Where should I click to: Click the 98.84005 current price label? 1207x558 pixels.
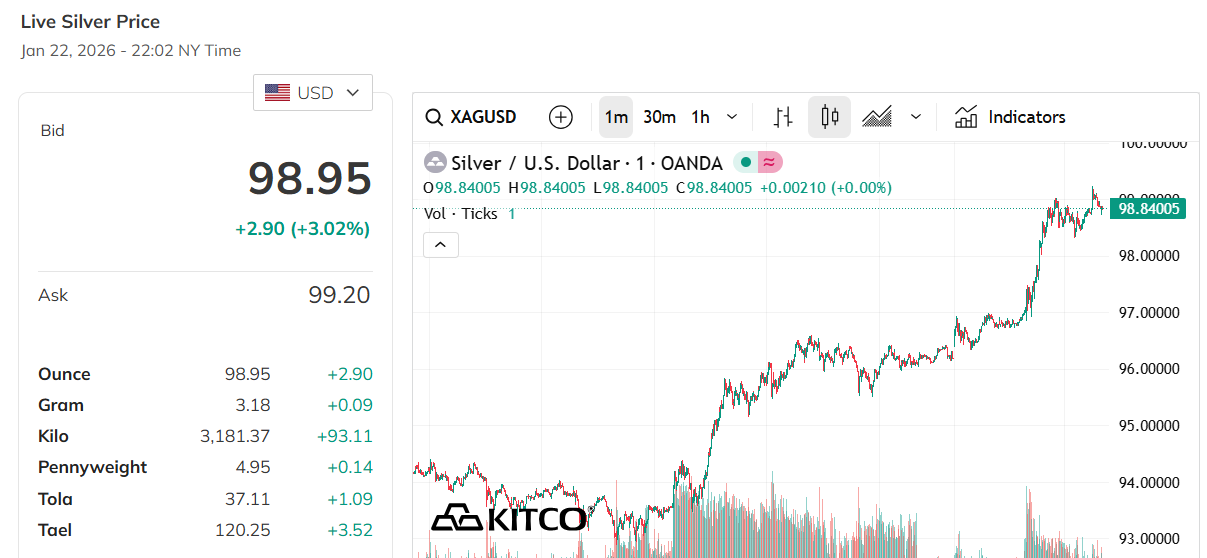[1150, 209]
